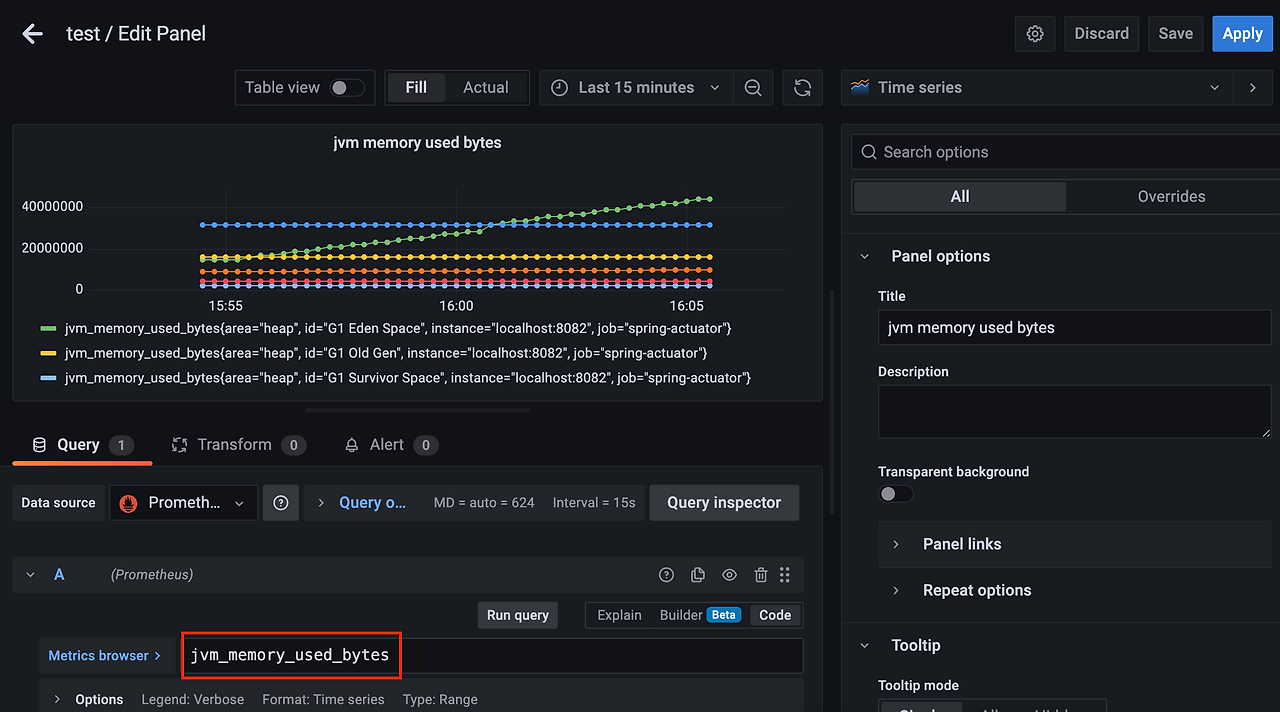Viewport: 1280px width, 712px height.
Task: Click the G1 Survivor Space legend entry text
Action: (408, 378)
